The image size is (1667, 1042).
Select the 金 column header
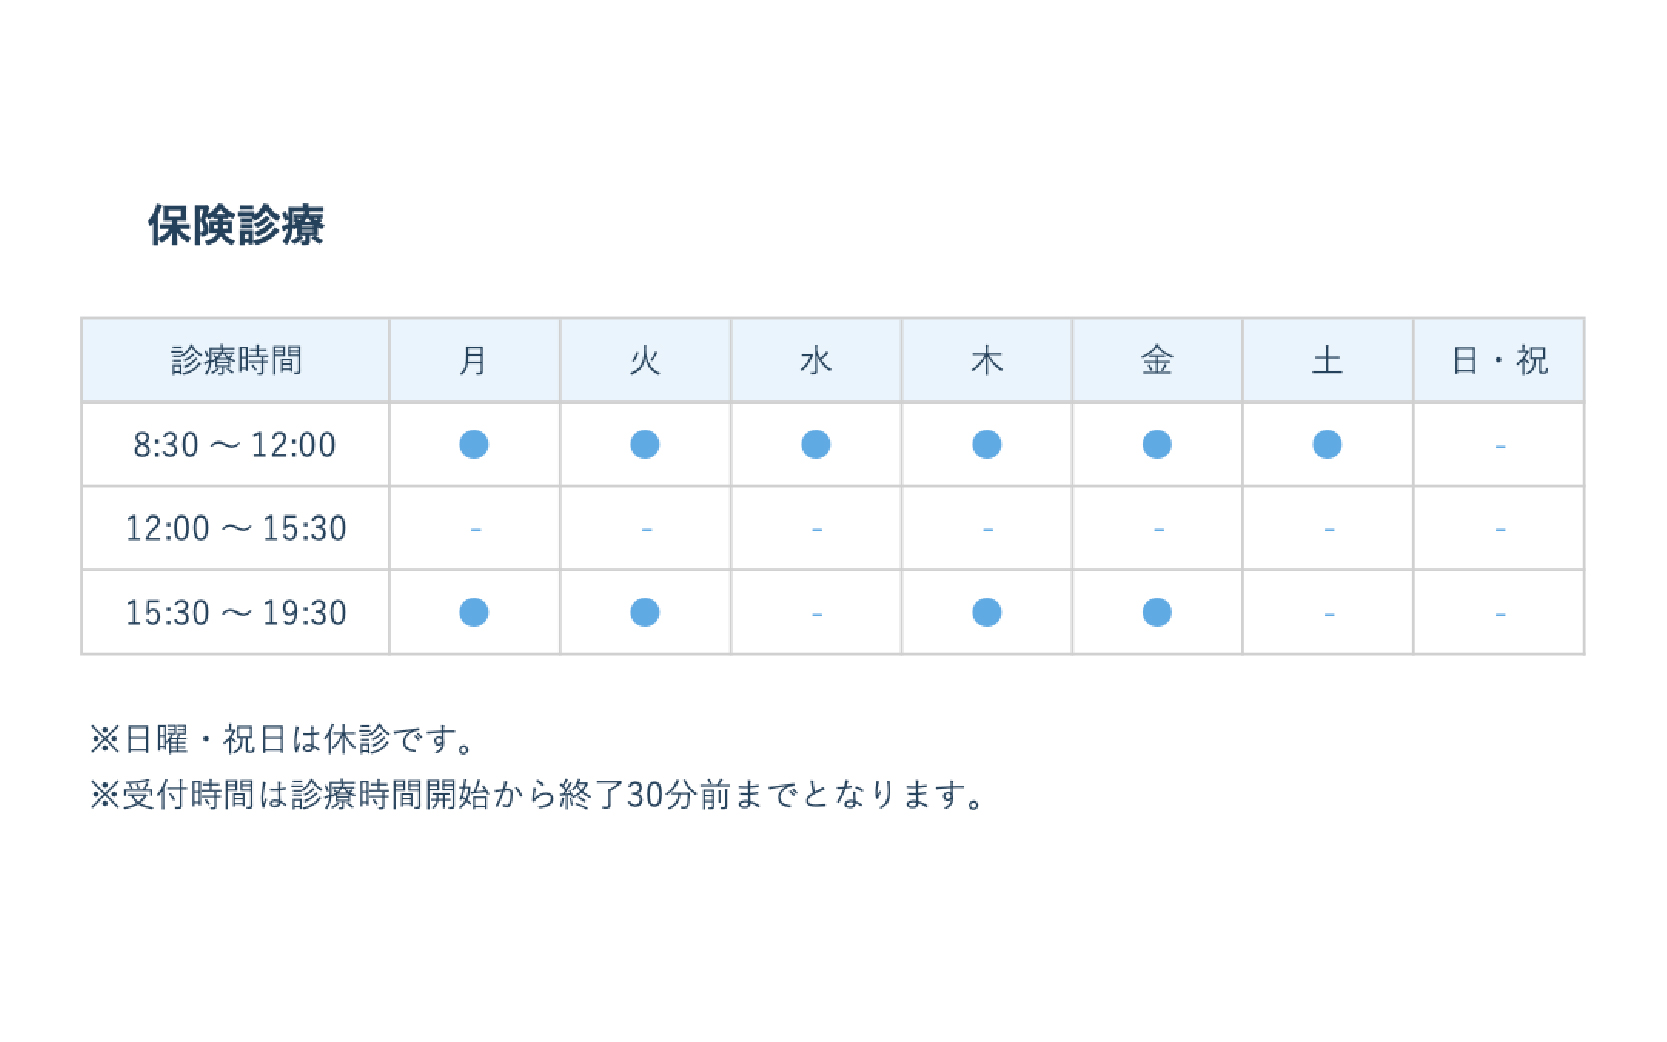[1157, 360]
